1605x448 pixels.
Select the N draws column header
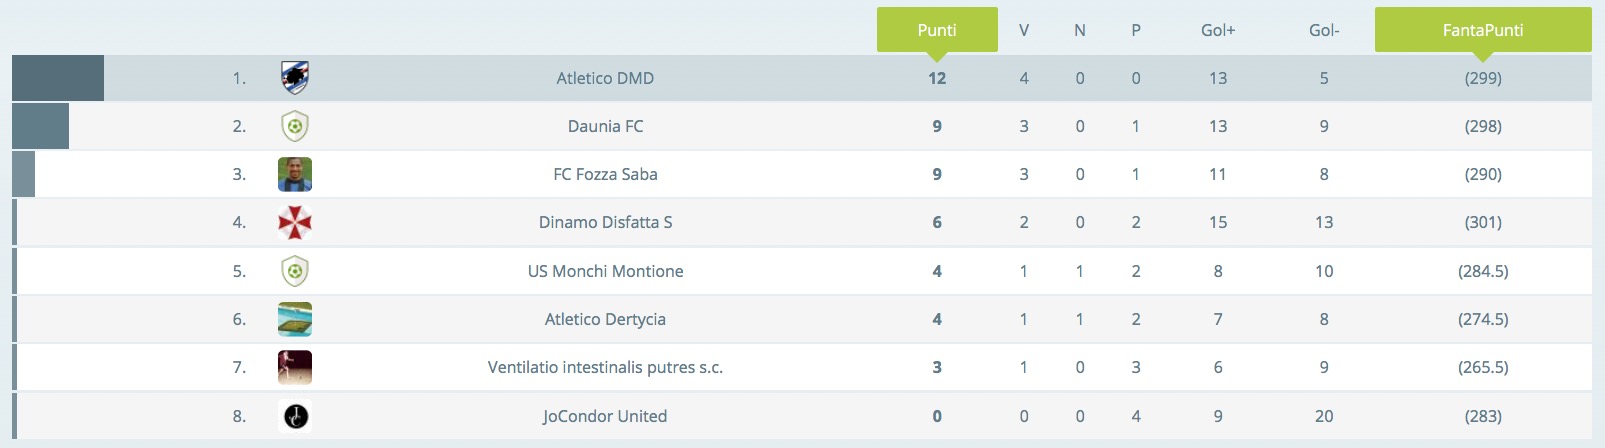(x=1080, y=30)
